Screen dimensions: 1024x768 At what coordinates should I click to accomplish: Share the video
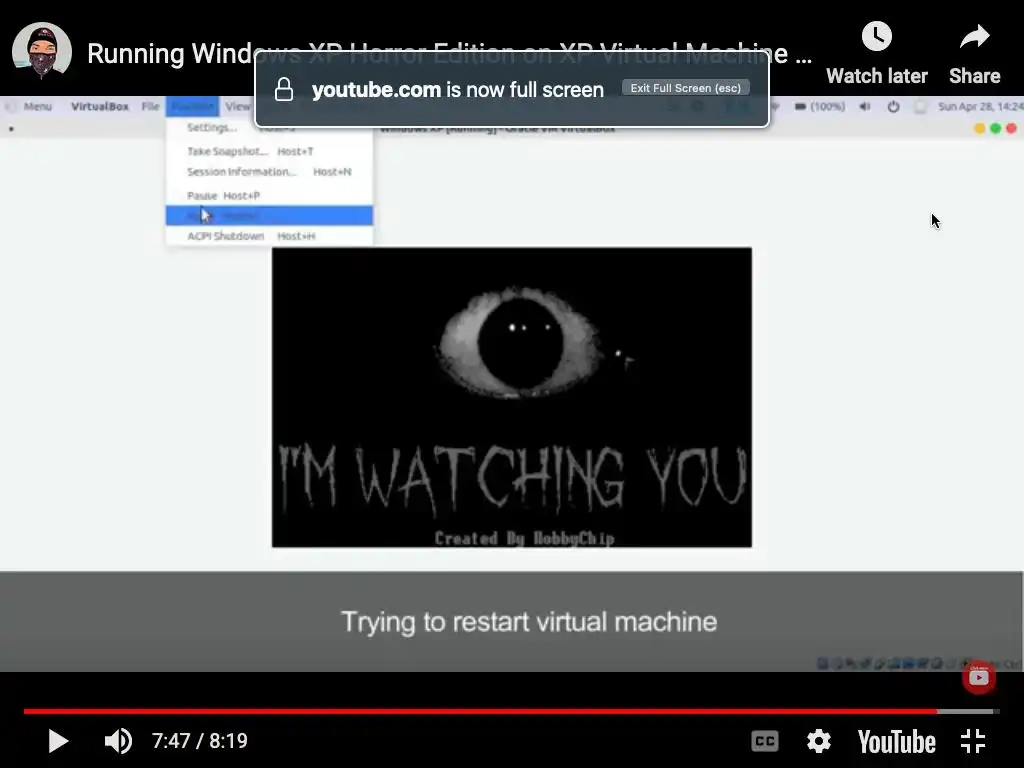click(x=974, y=54)
